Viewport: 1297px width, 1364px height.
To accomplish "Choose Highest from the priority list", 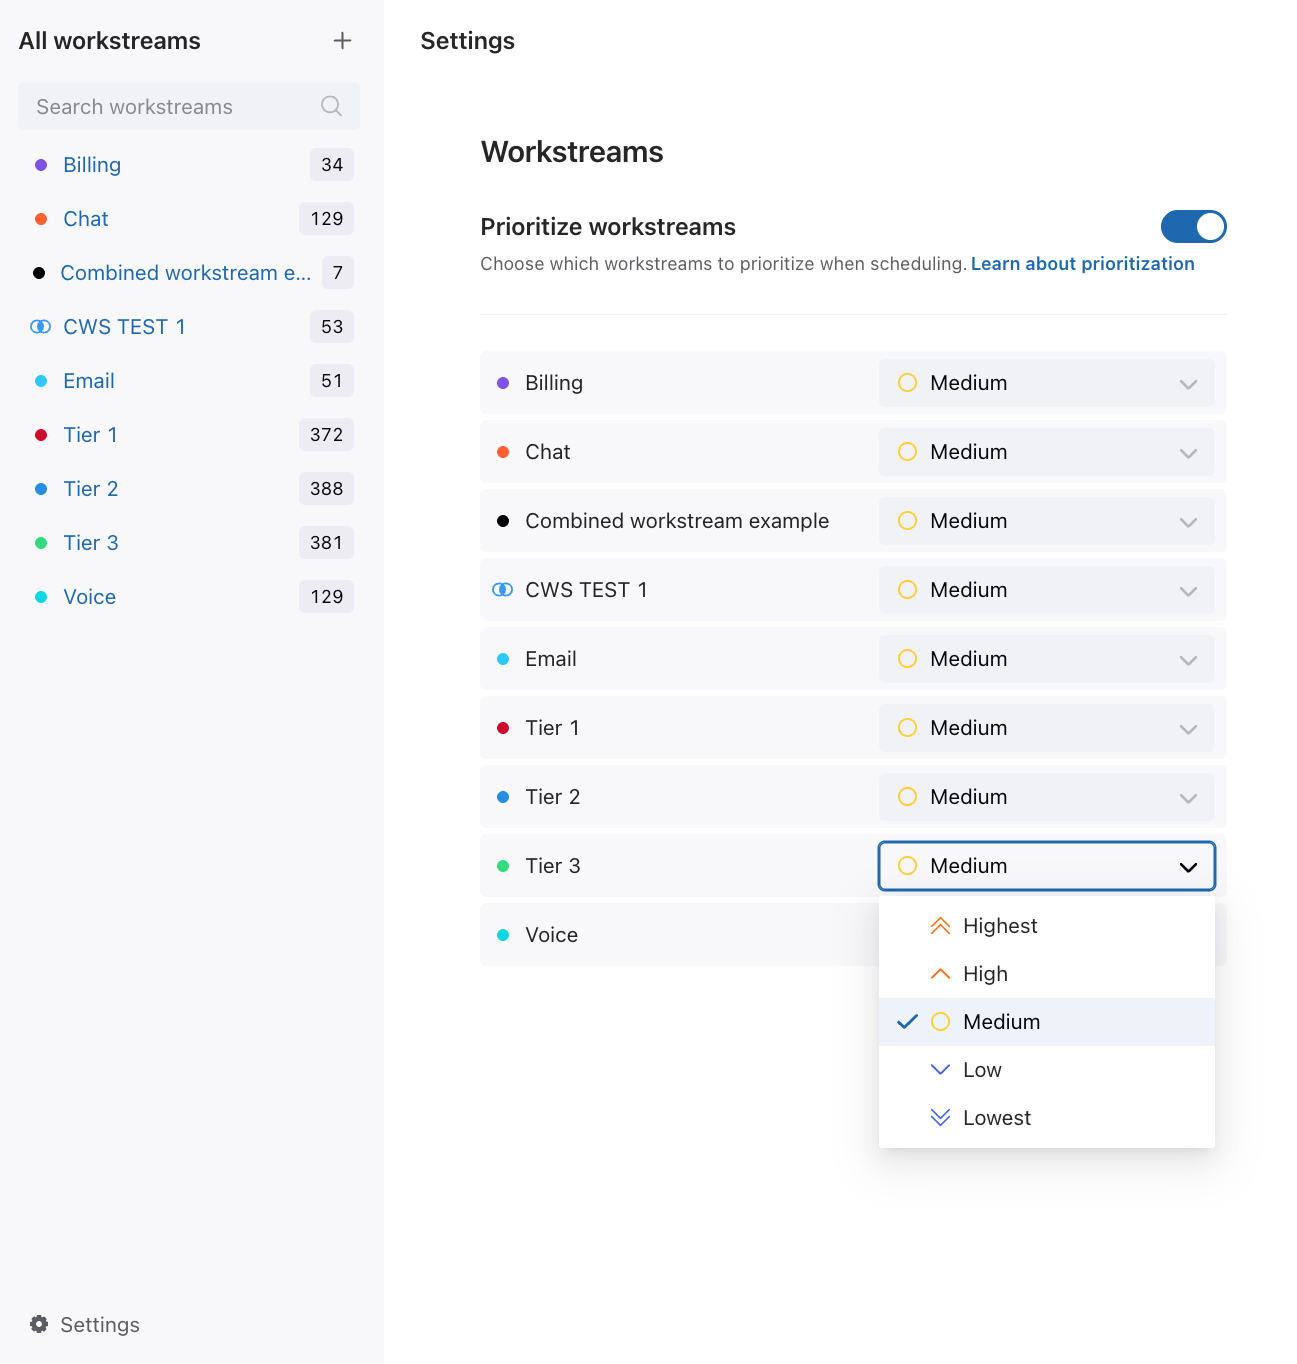I will tap(1000, 926).
